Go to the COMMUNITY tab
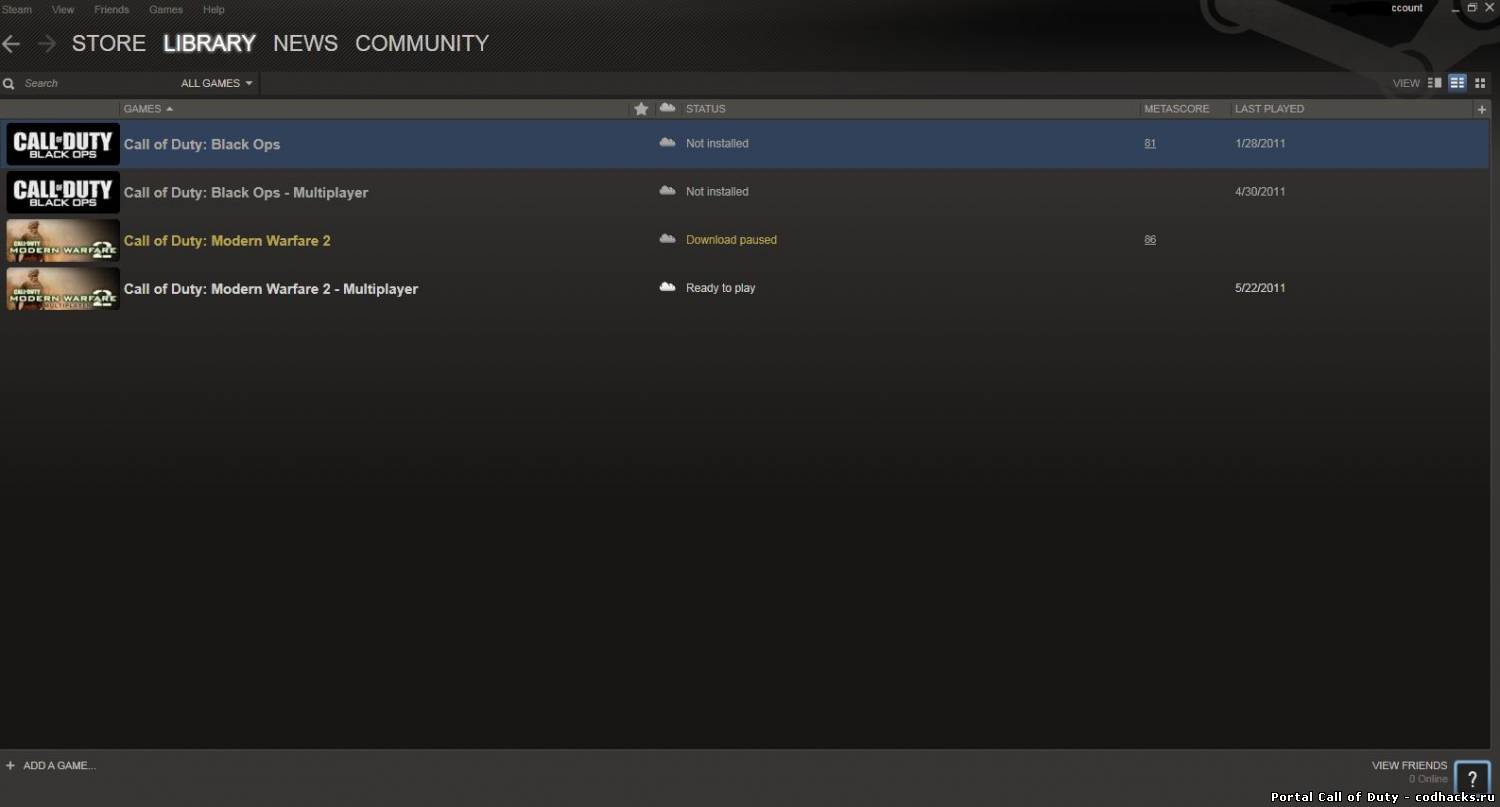The image size is (1500, 807). pyautogui.click(x=422, y=44)
